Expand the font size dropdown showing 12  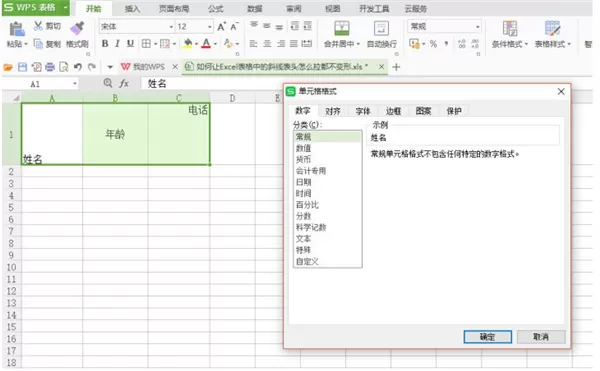coord(210,27)
